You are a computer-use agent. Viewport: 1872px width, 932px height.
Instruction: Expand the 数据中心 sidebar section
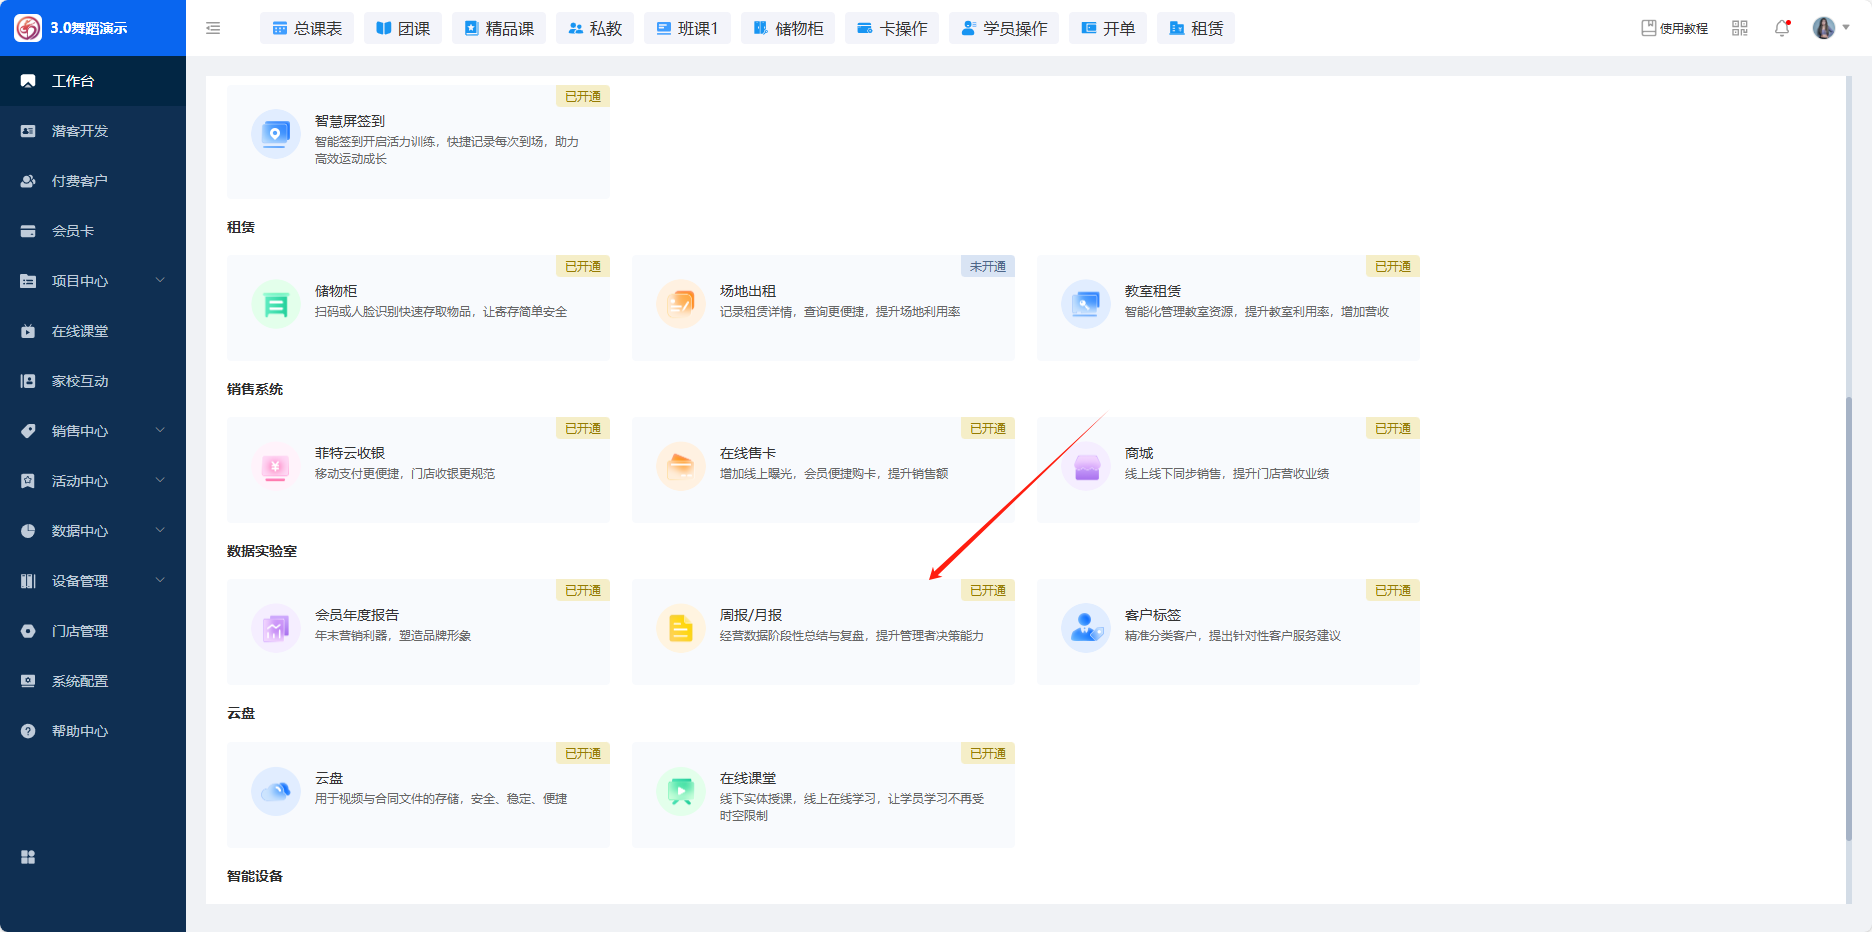(x=92, y=531)
